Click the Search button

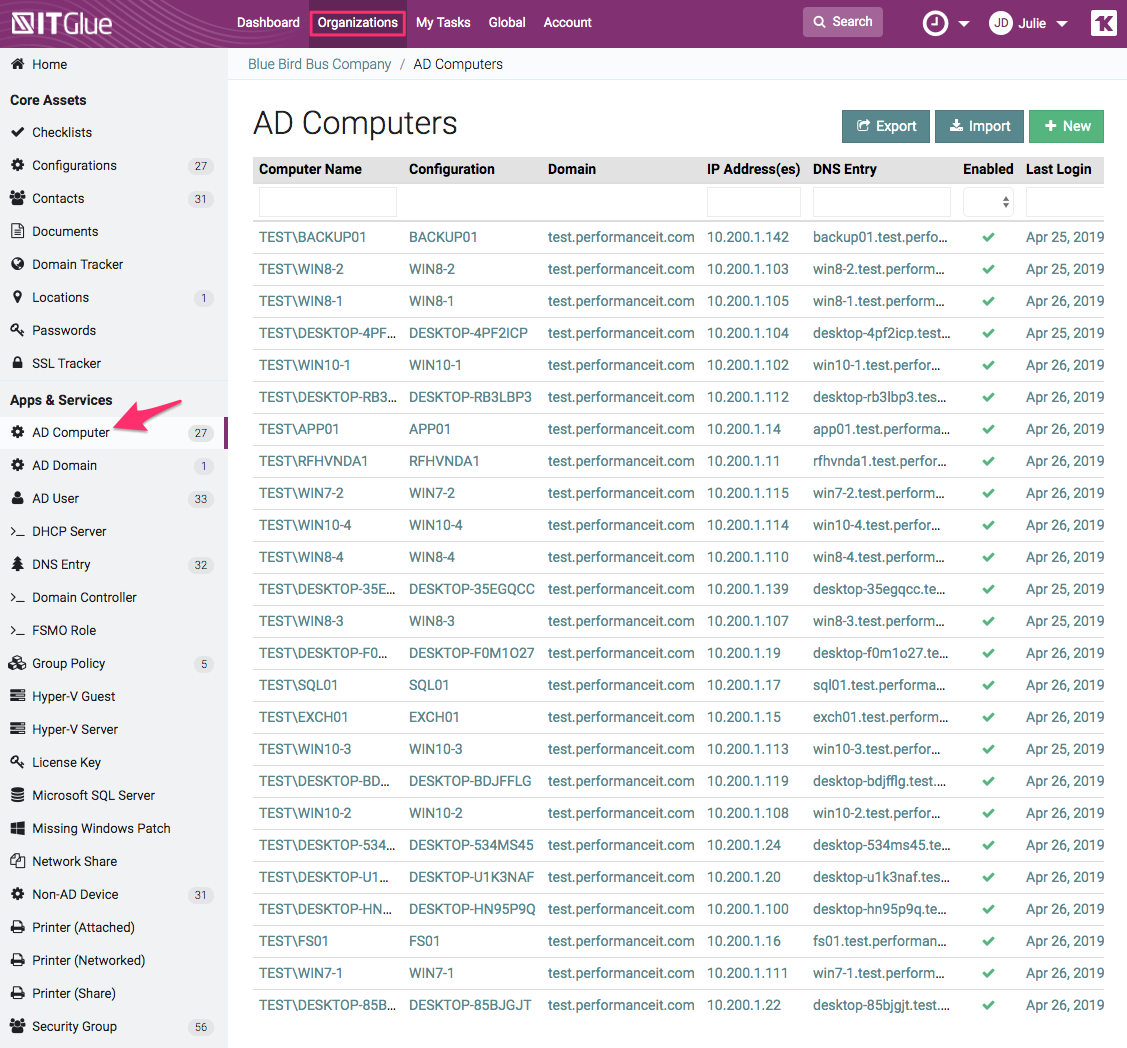(842, 22)
